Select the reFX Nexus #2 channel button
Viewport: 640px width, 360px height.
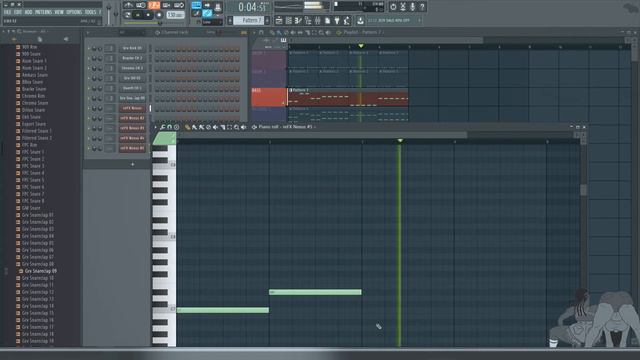click(132, 118)
